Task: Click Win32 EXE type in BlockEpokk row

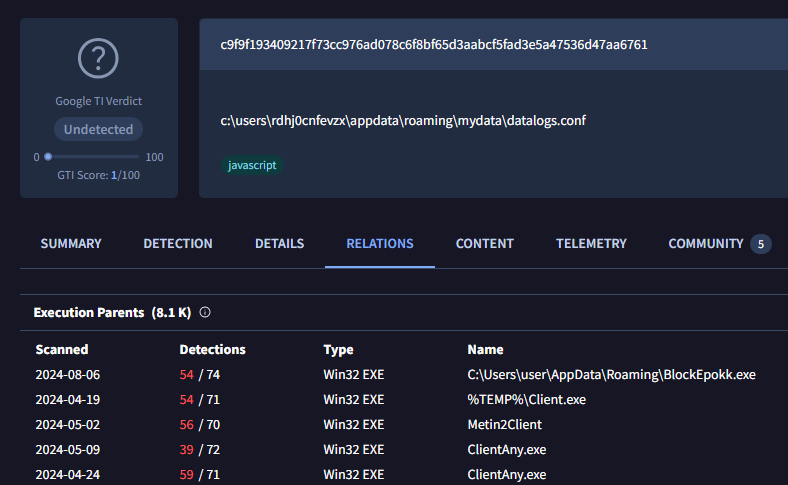Action: [x=354, y=375]
